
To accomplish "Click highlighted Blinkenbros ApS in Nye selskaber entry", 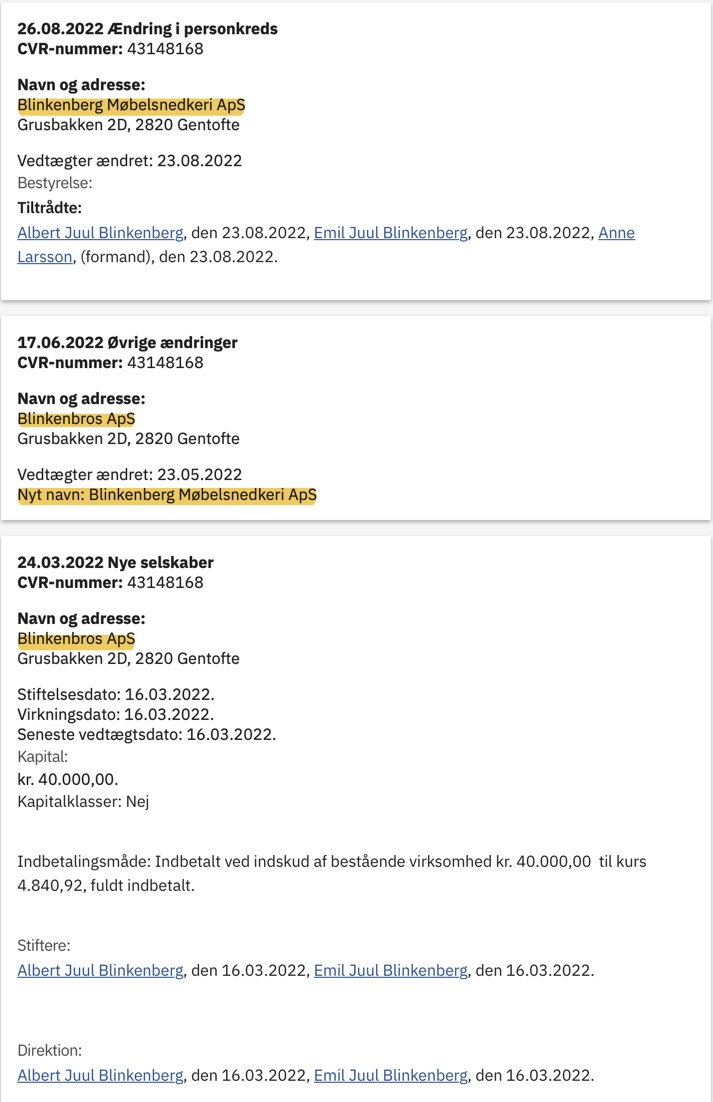I will pyautogui.click(x=77, y=639).
